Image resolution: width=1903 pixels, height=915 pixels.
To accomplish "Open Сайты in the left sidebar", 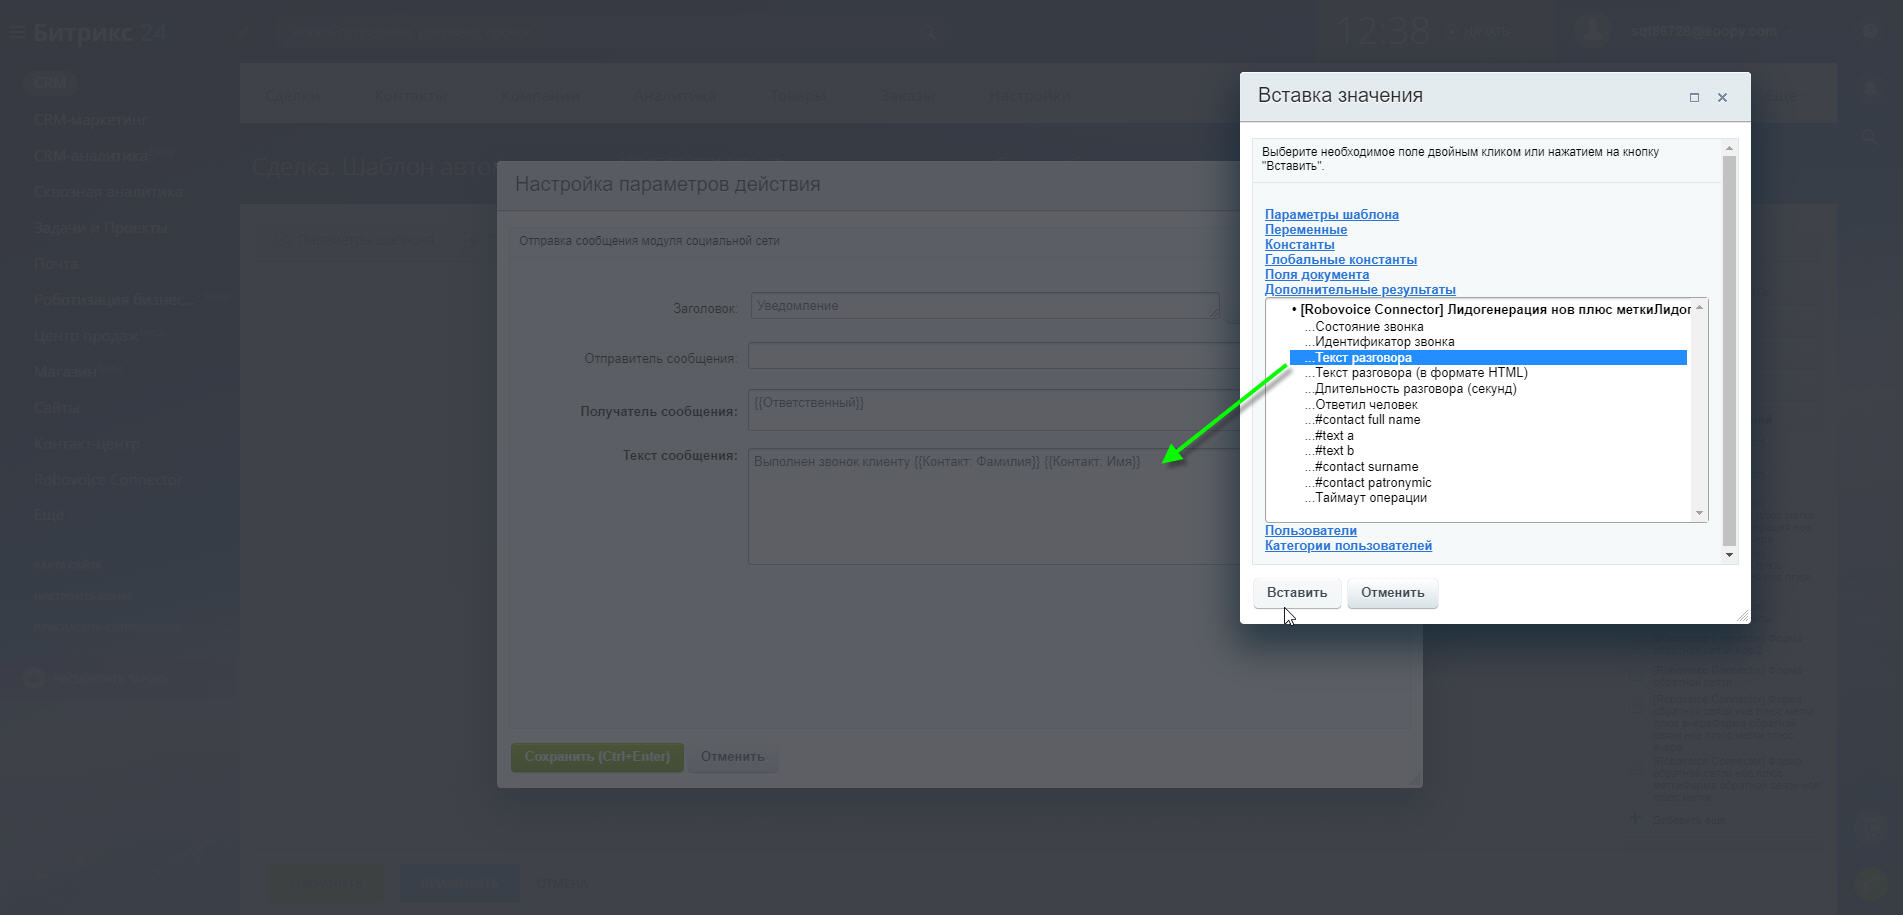I will click(56, 408).
